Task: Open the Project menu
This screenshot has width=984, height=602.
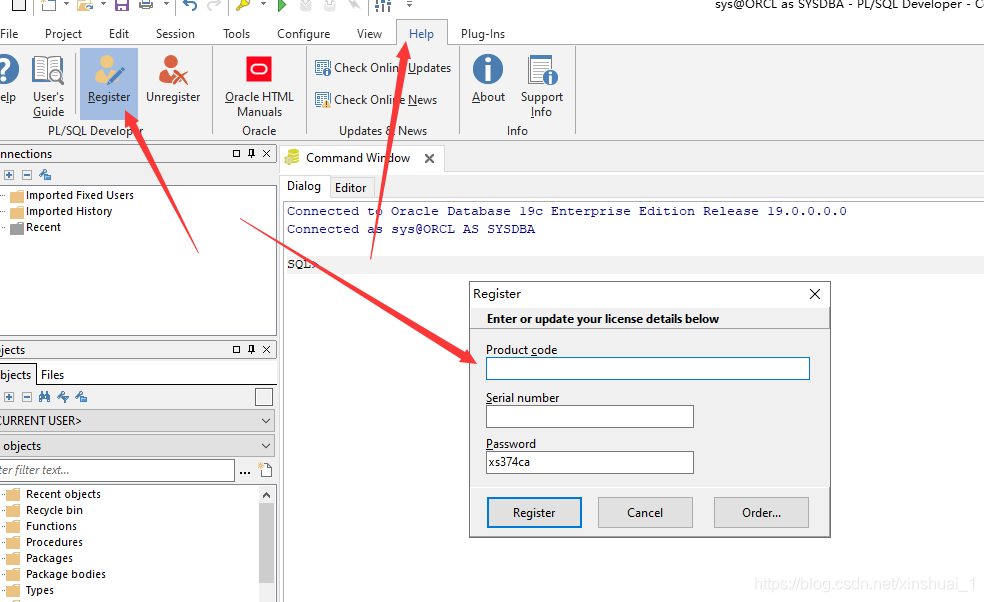Action: click(63, 34)
